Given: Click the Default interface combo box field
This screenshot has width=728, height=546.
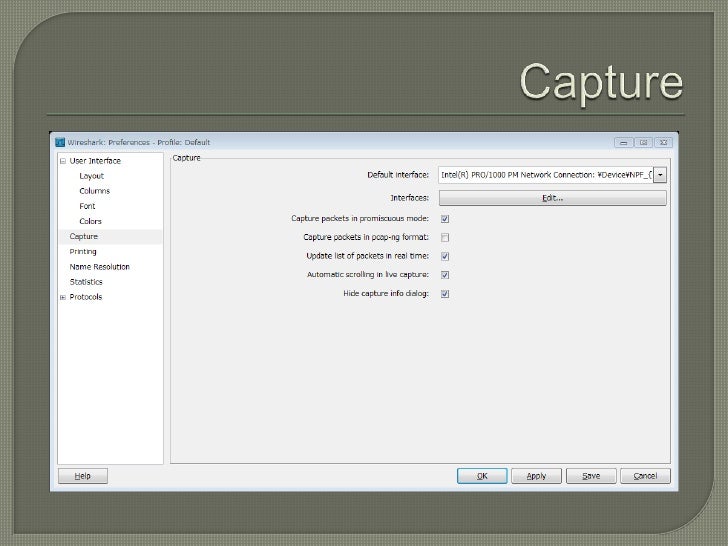Looking at the screenshot, I should (545, 175).
